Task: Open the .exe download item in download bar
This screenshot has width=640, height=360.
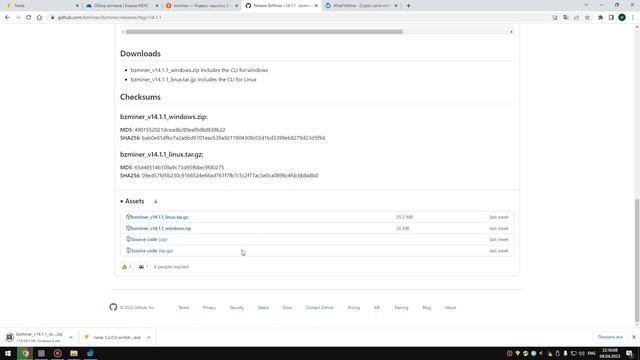Action: (112, 337)
